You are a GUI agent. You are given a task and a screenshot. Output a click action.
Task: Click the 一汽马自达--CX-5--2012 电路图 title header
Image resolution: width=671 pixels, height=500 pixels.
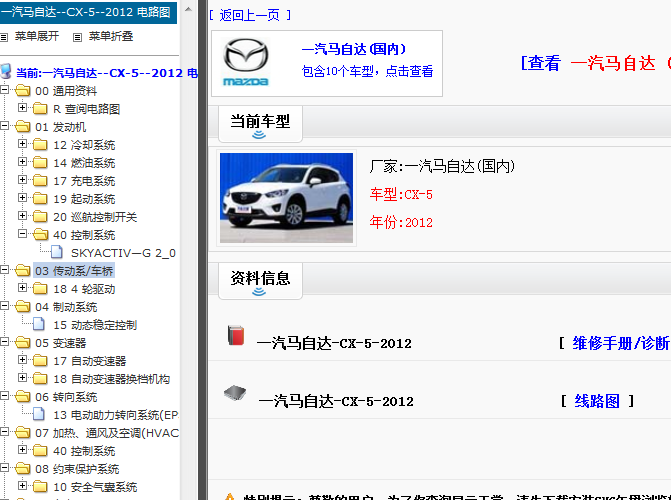(88, 12)
